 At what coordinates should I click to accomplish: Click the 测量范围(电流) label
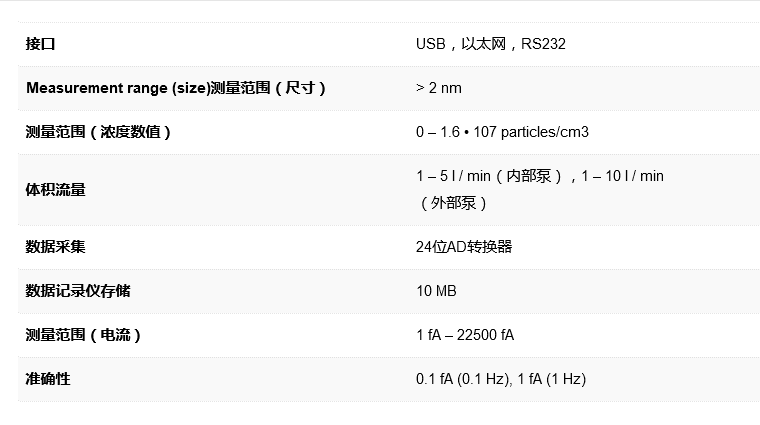[x=83, y=335]
